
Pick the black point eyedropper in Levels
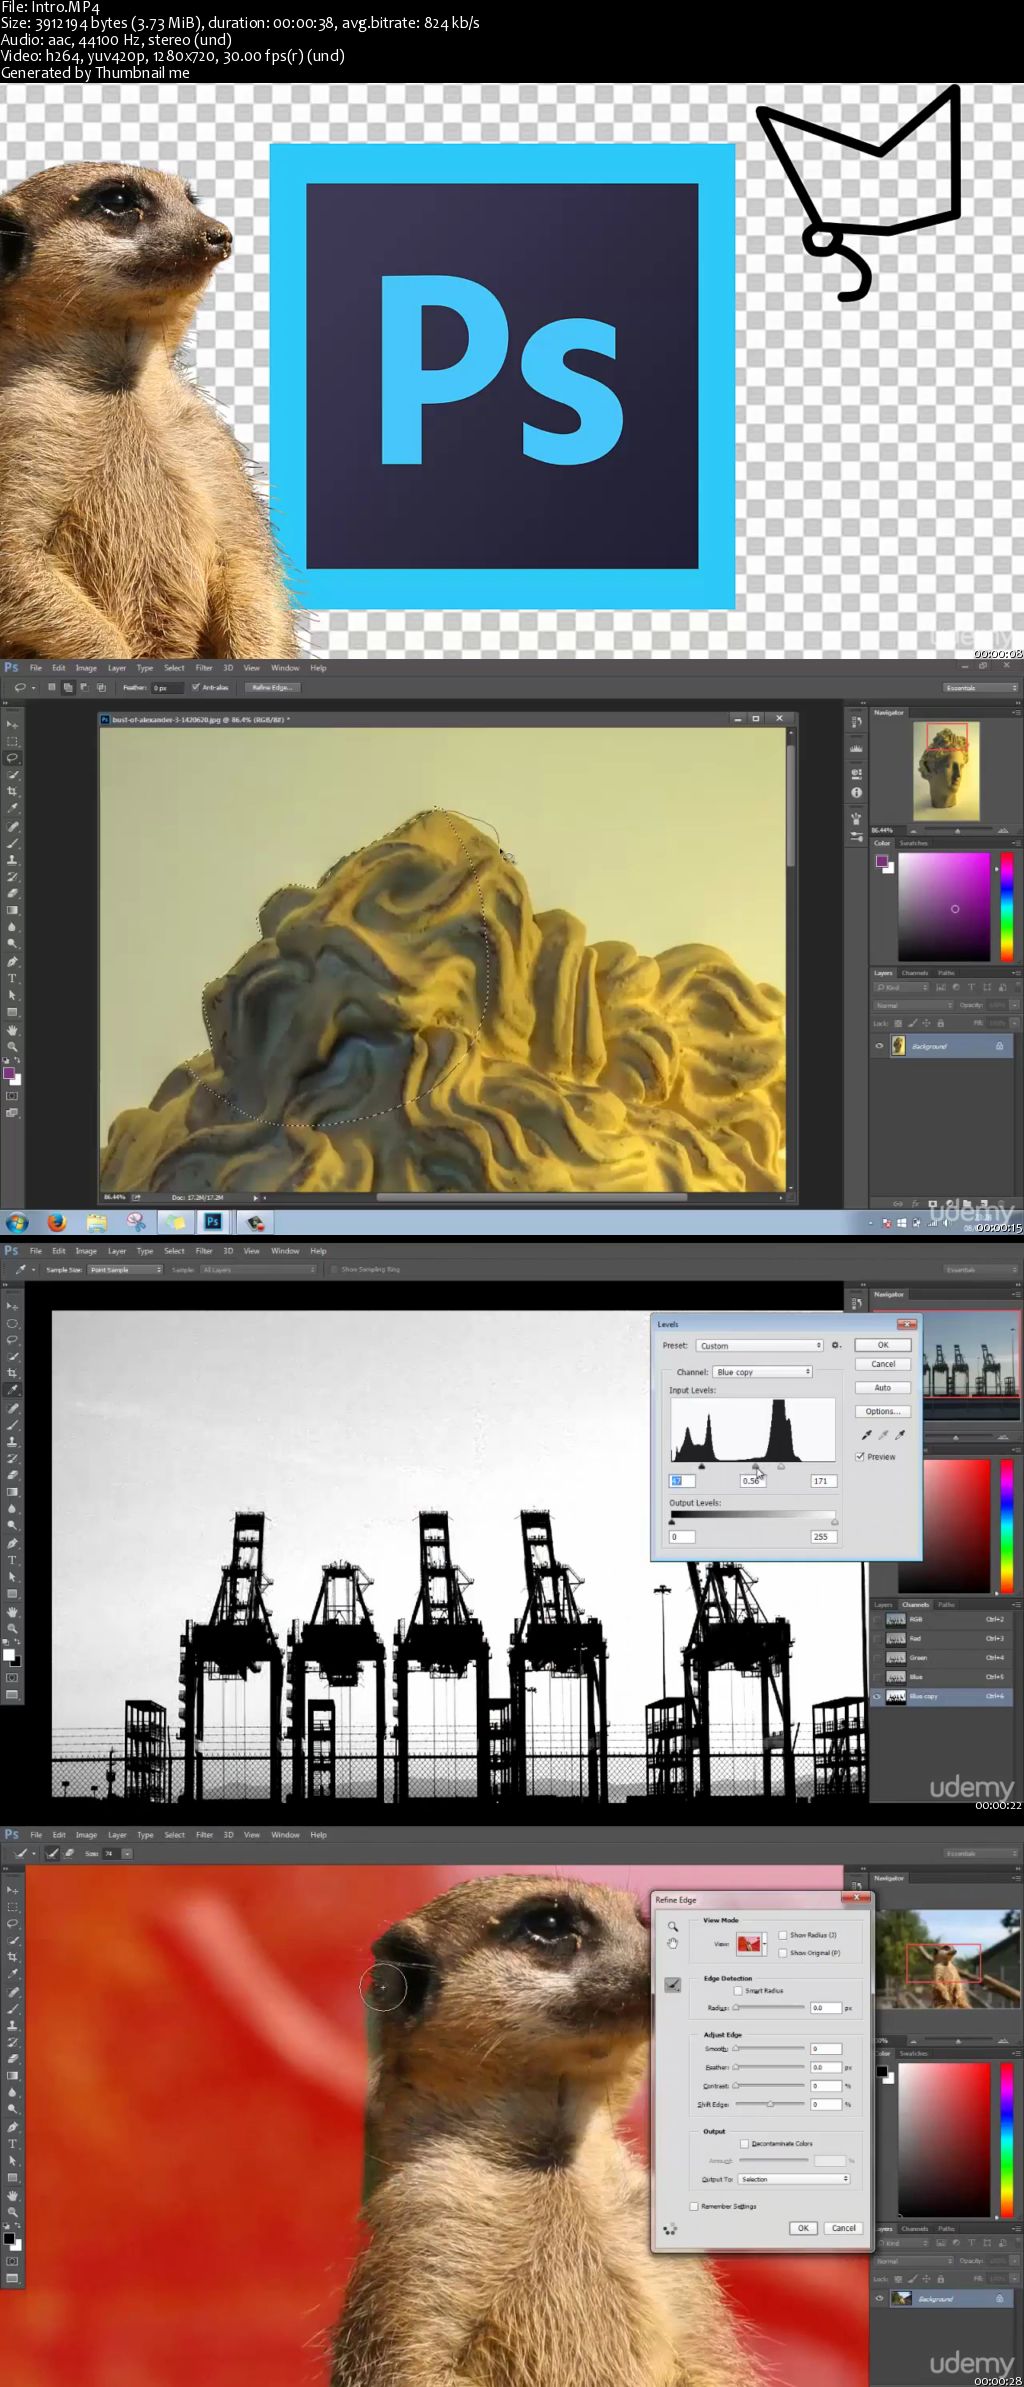coord(866,1435)
